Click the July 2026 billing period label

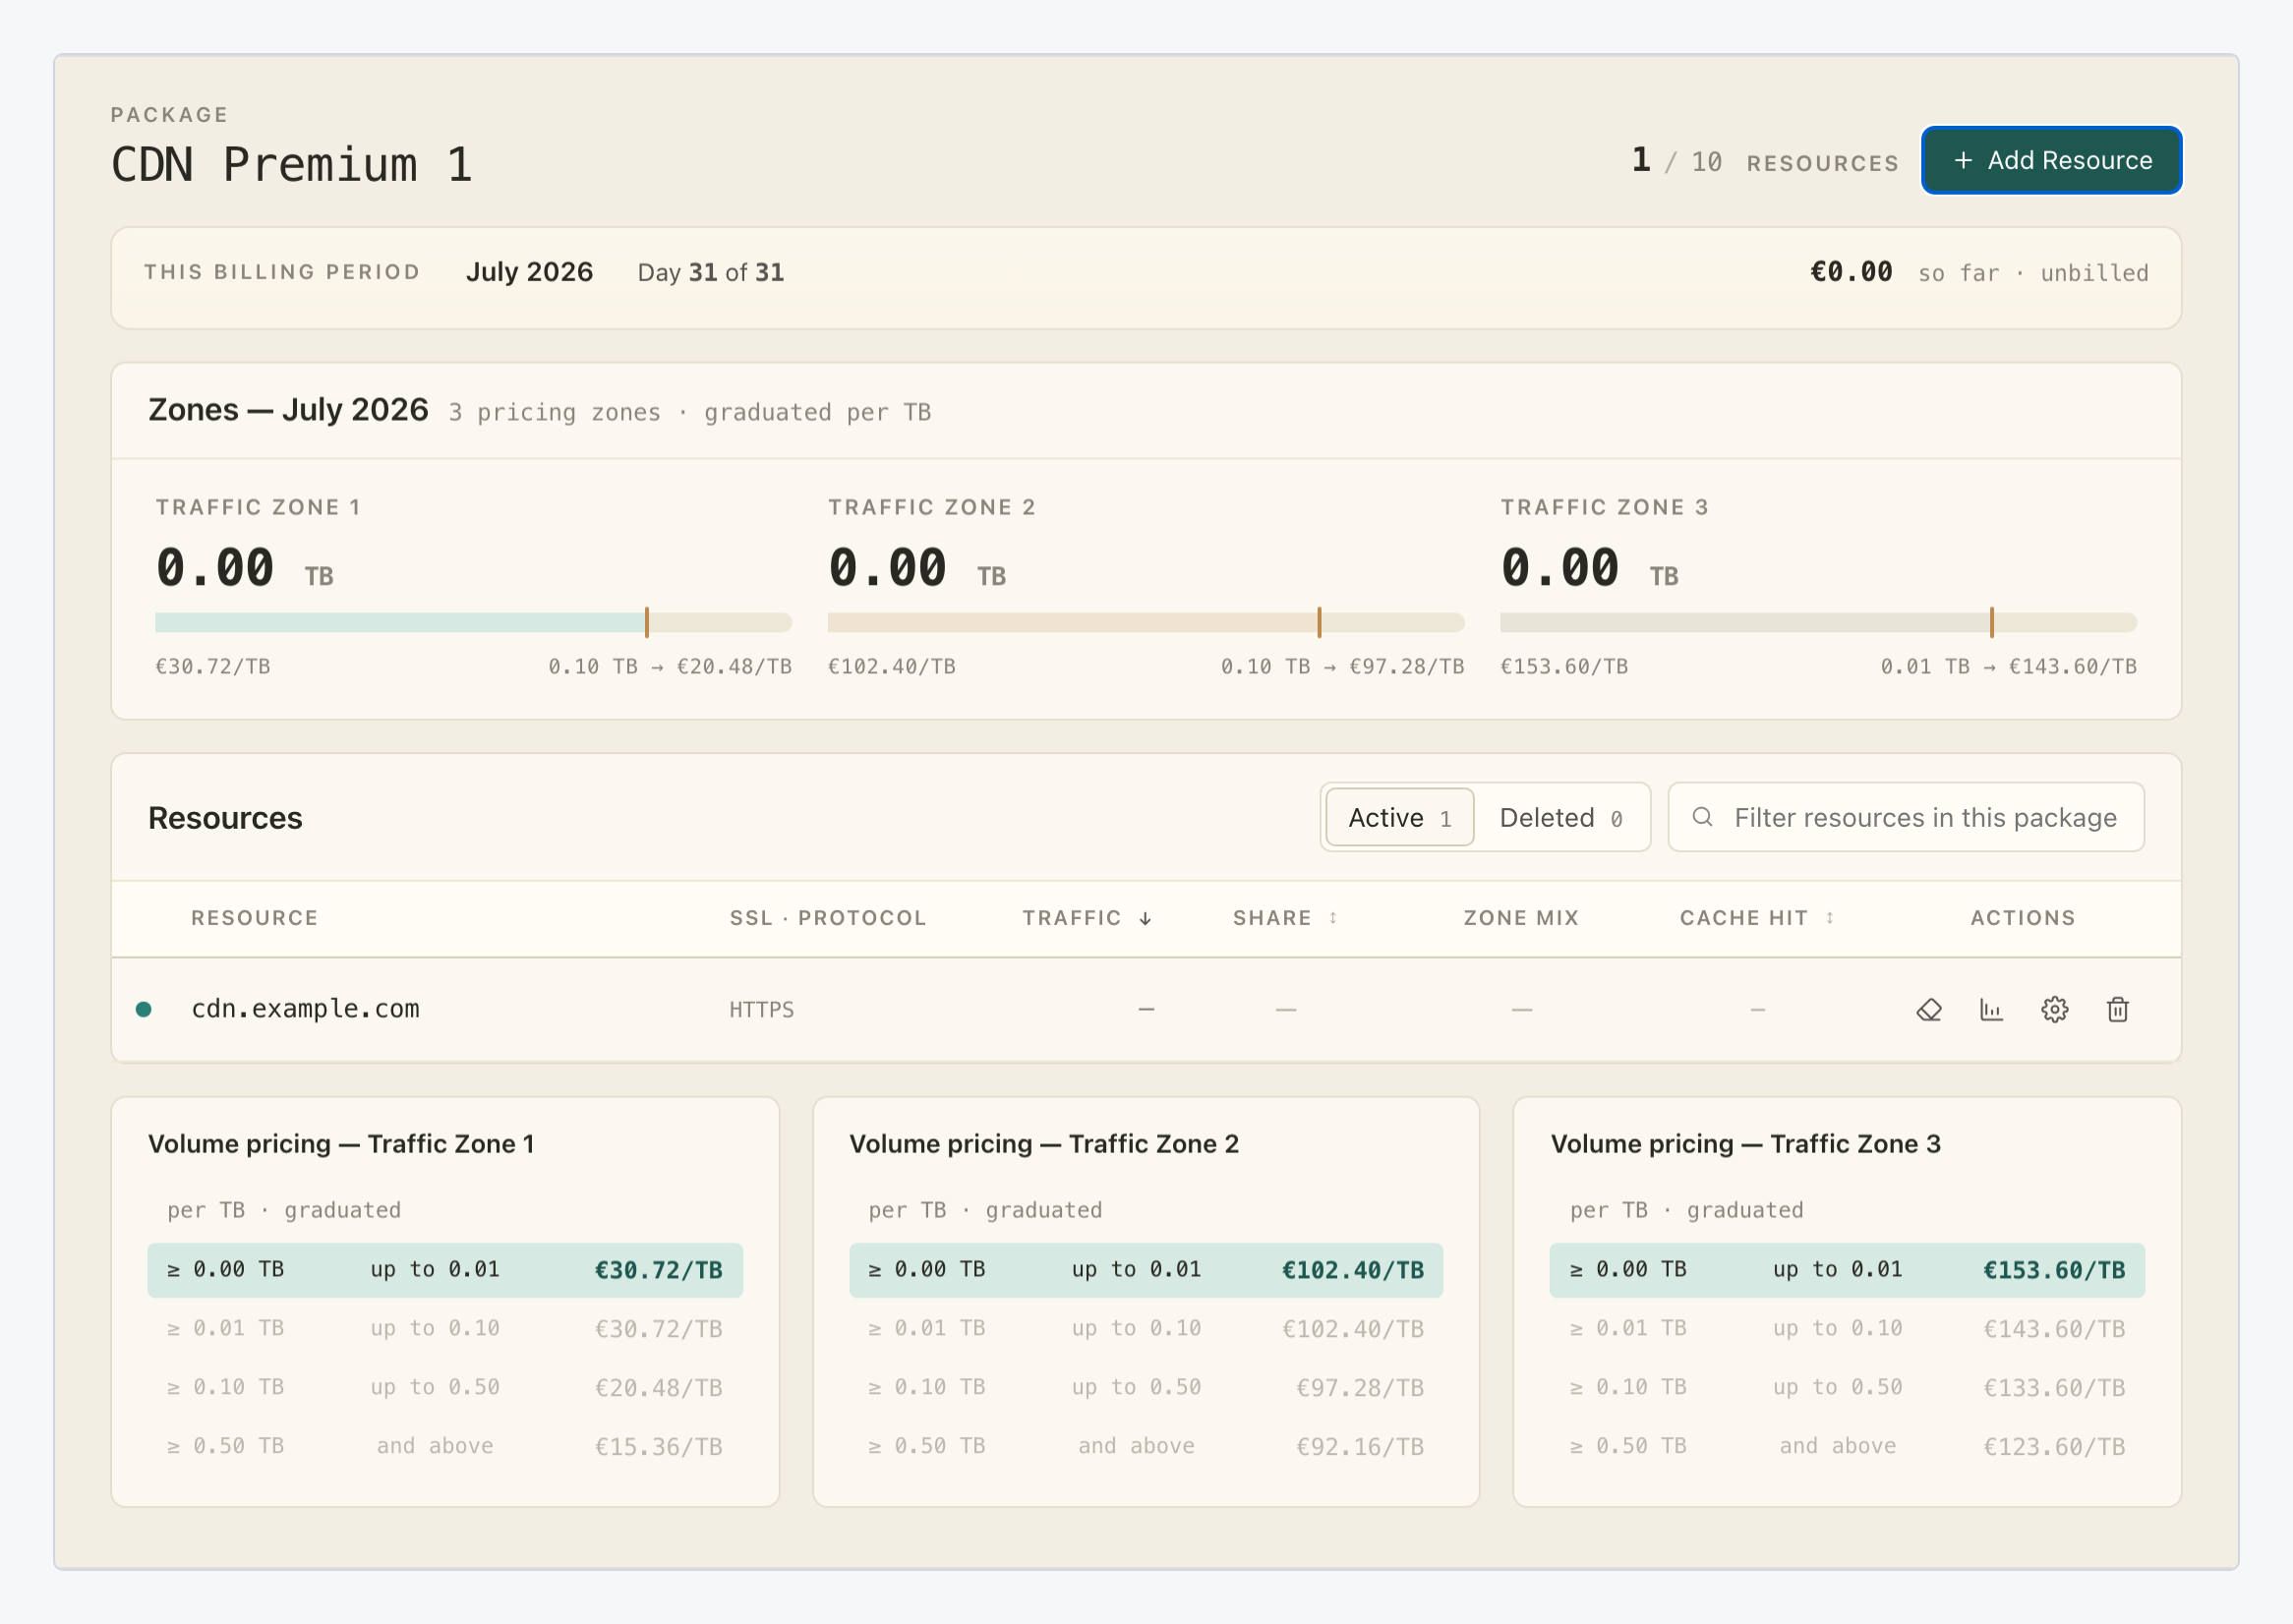click(529, 272)
